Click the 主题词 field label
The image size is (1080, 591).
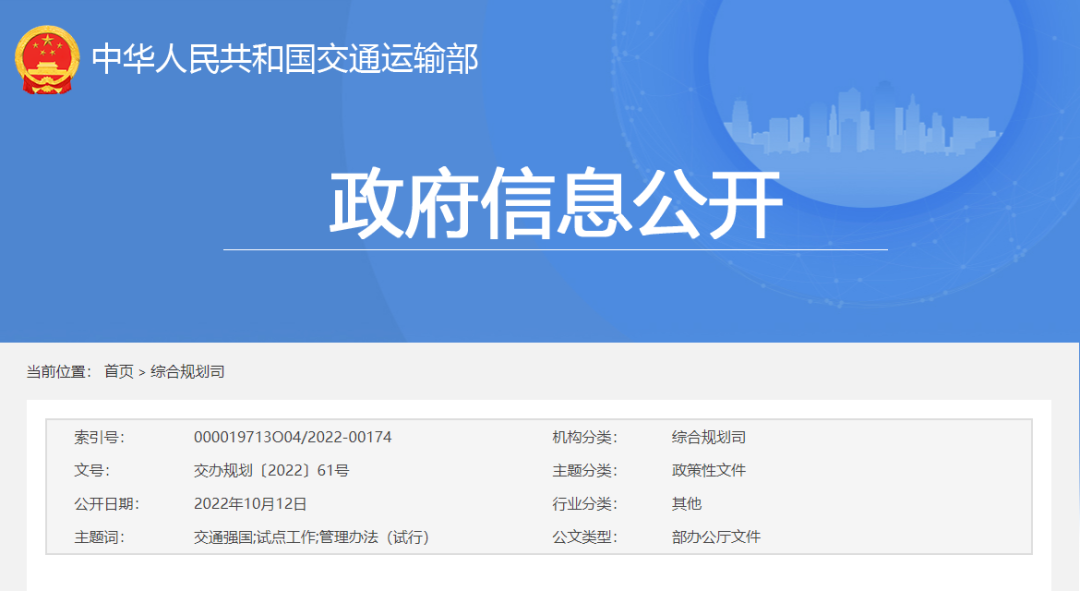(99, 537)
